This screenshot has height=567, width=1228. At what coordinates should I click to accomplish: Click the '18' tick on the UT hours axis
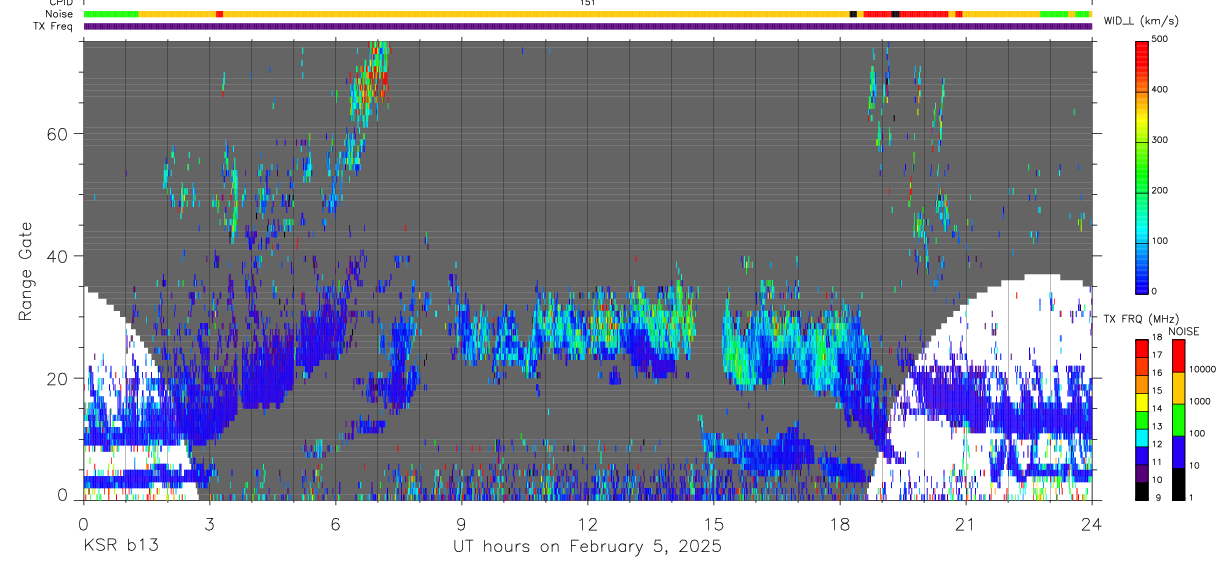[x=840, y=523]
